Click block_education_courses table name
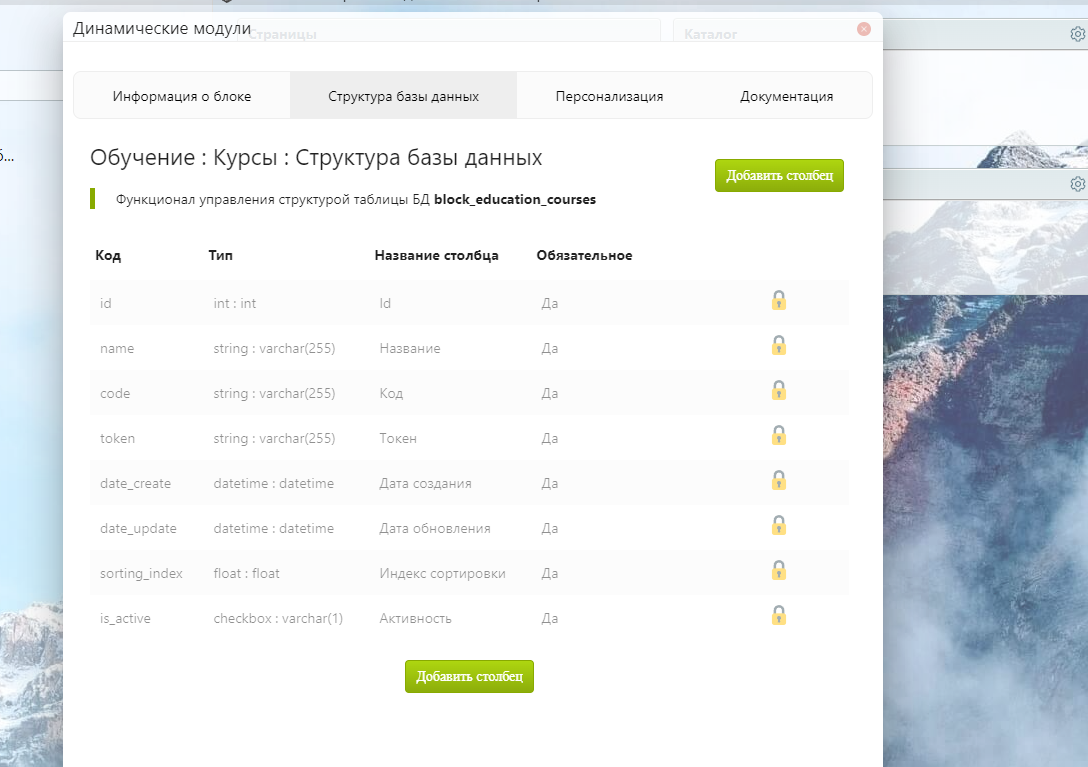Viewport: 1088px width, 767px height. tap(515, 200)
